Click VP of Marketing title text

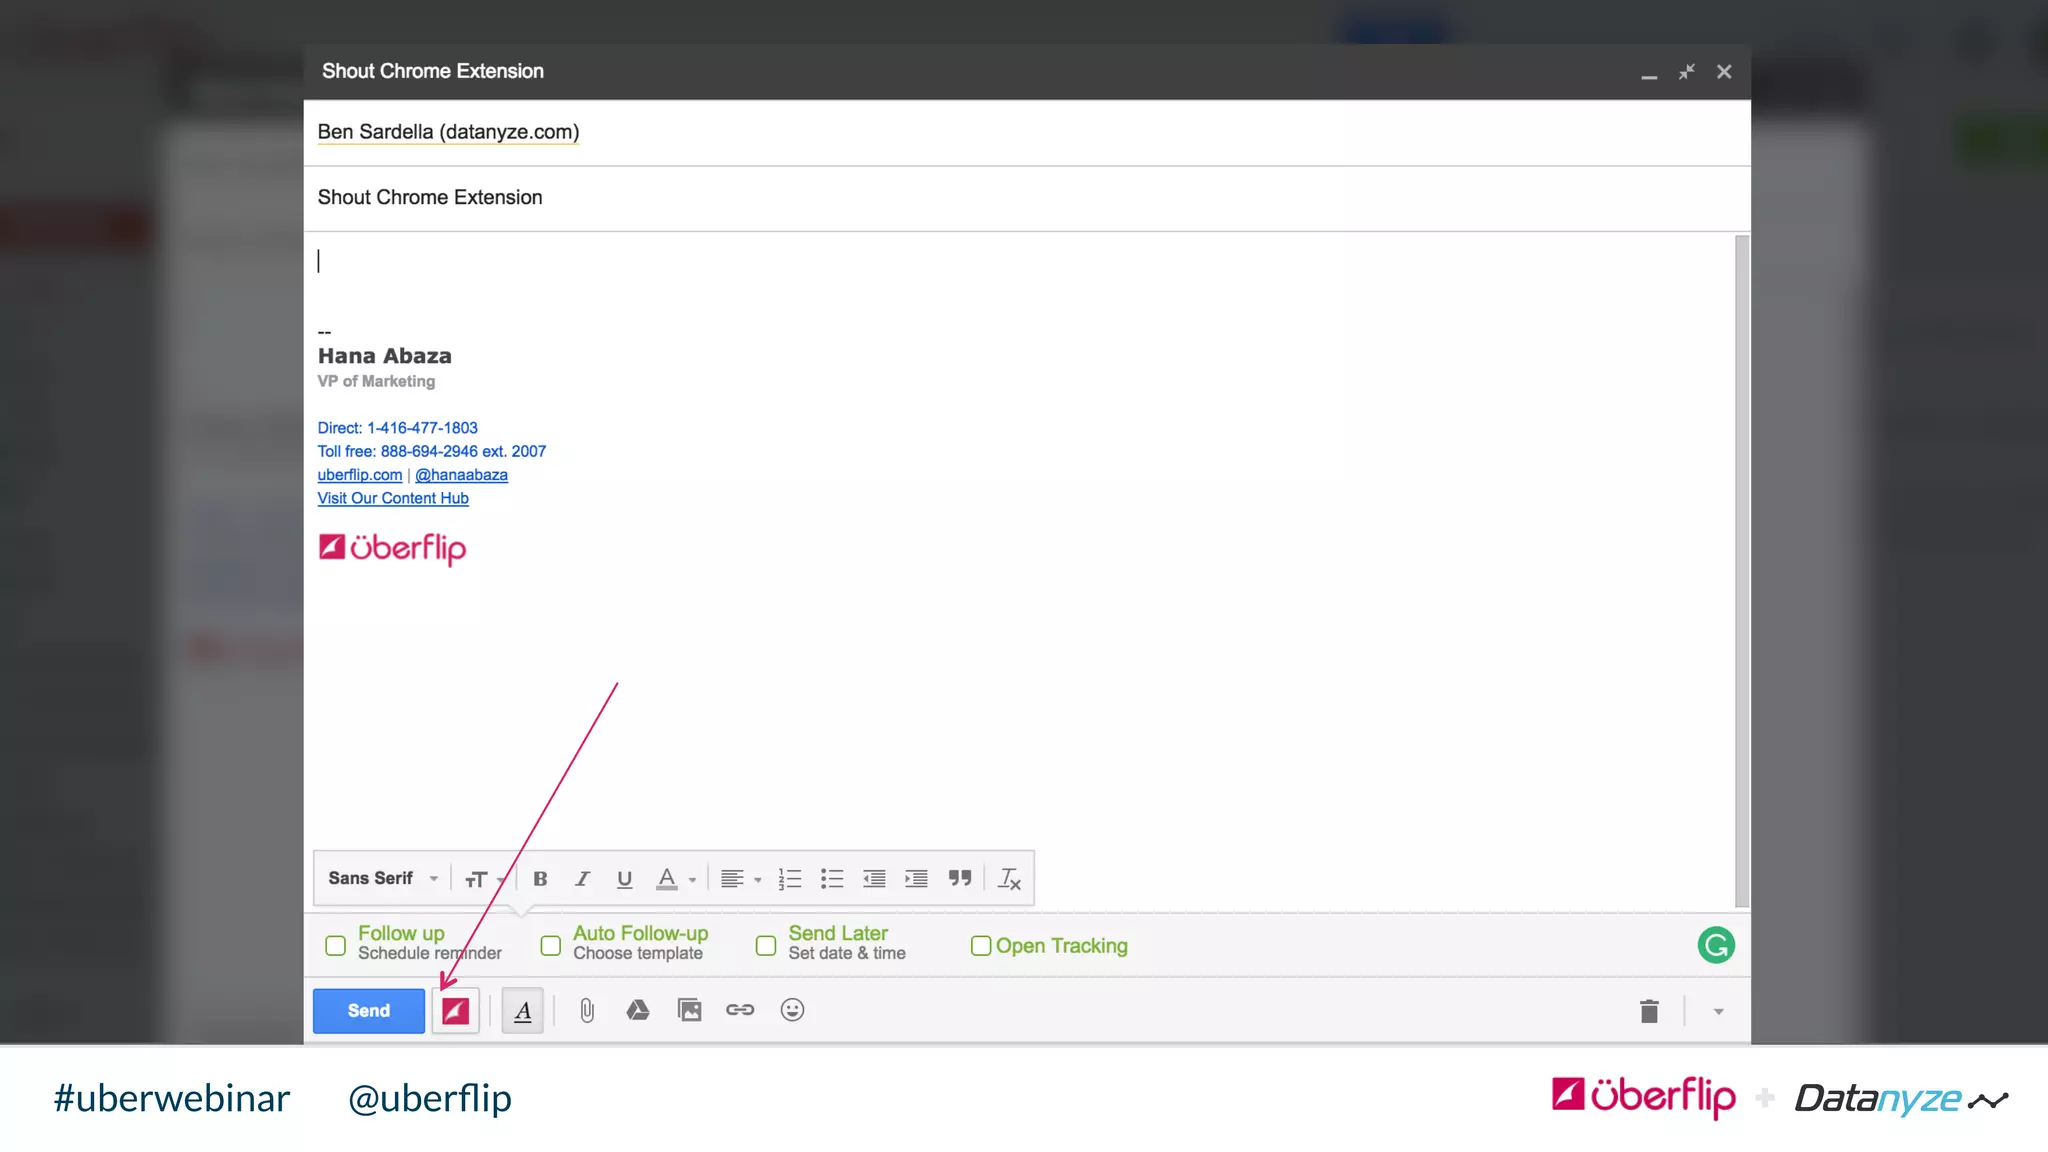point(376,382)
